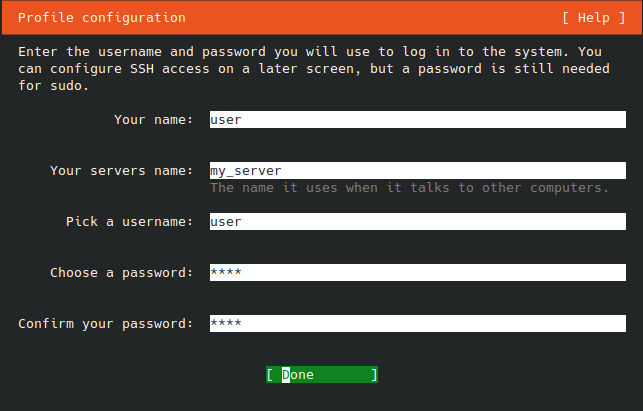
Task: Focus the Choose a password field
Action: click(x=417, y=272)
